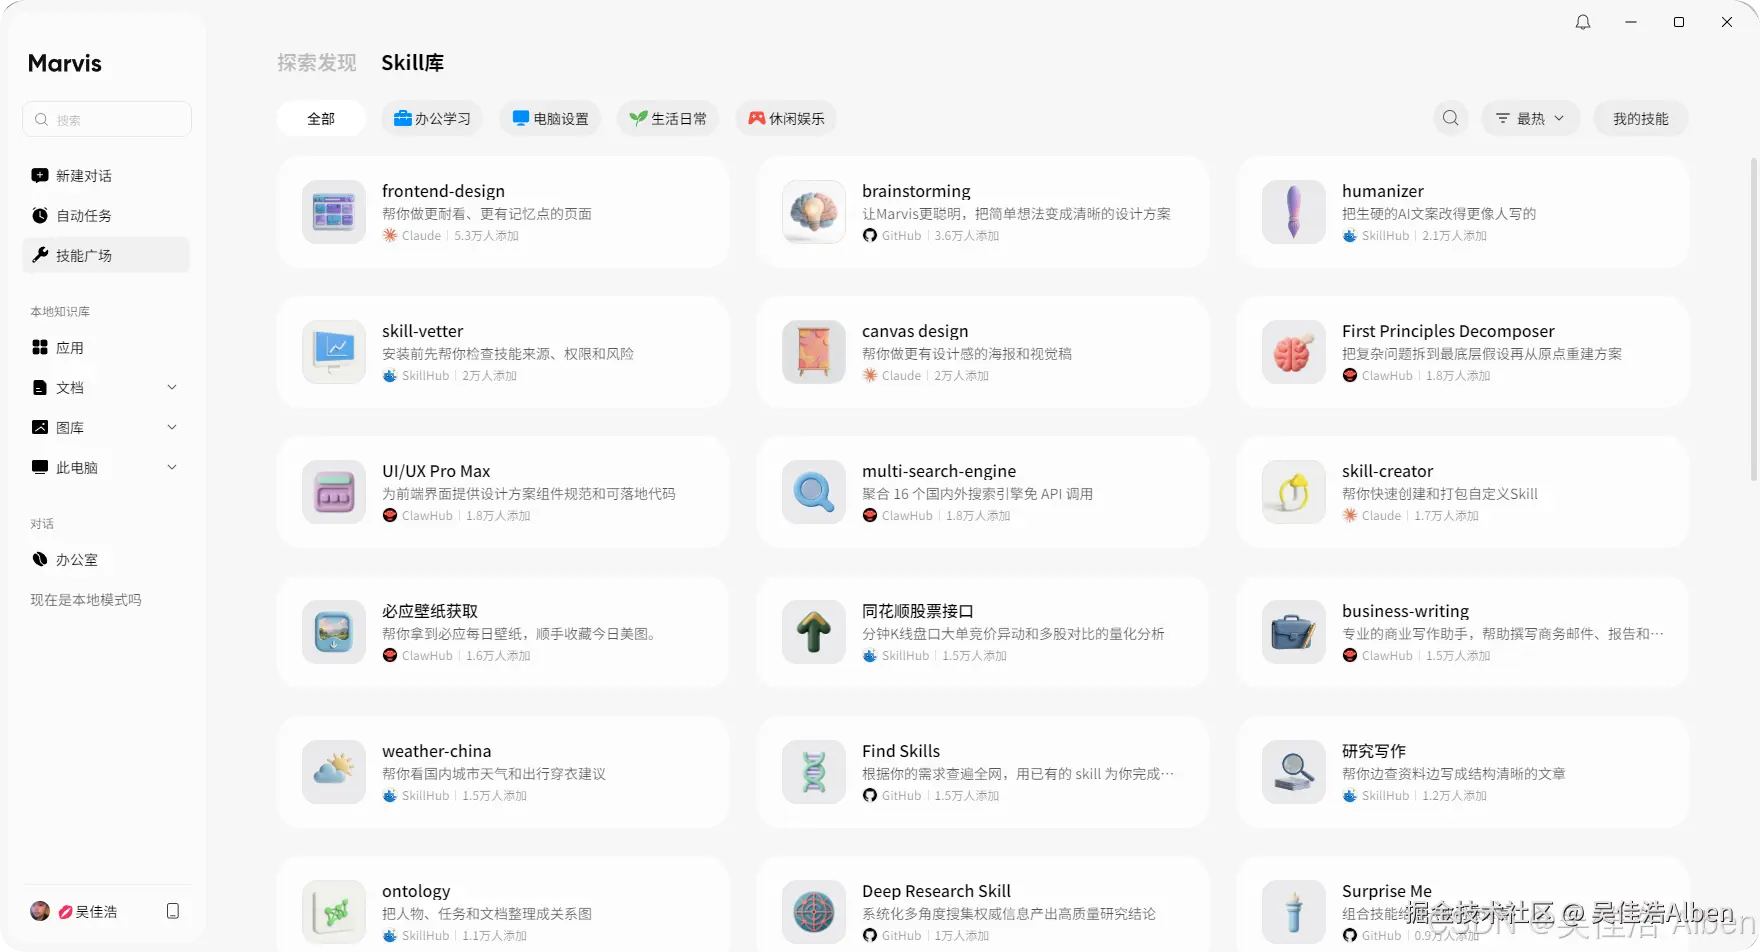The height and width of the screenshot is (952, 1760).
Task: Click the 此电脑 sidebar item label
Action: click(x=77, y=467)
